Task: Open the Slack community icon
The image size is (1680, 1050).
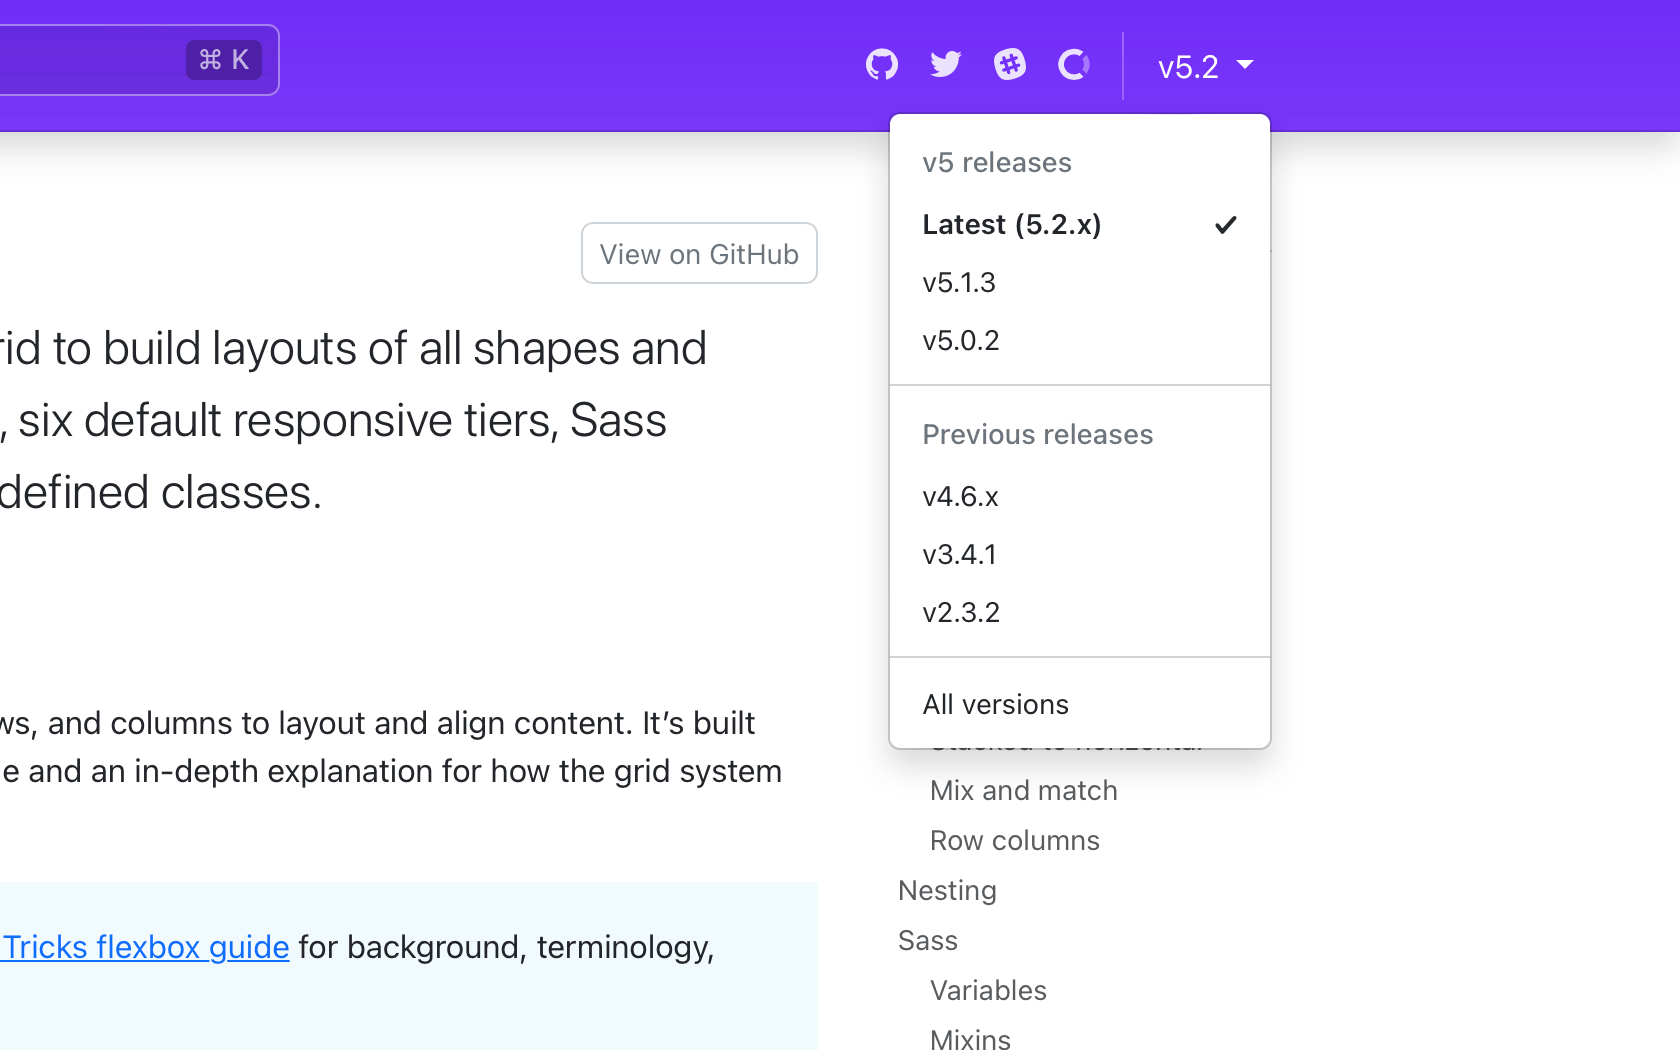Action: tap(1009, 65)
